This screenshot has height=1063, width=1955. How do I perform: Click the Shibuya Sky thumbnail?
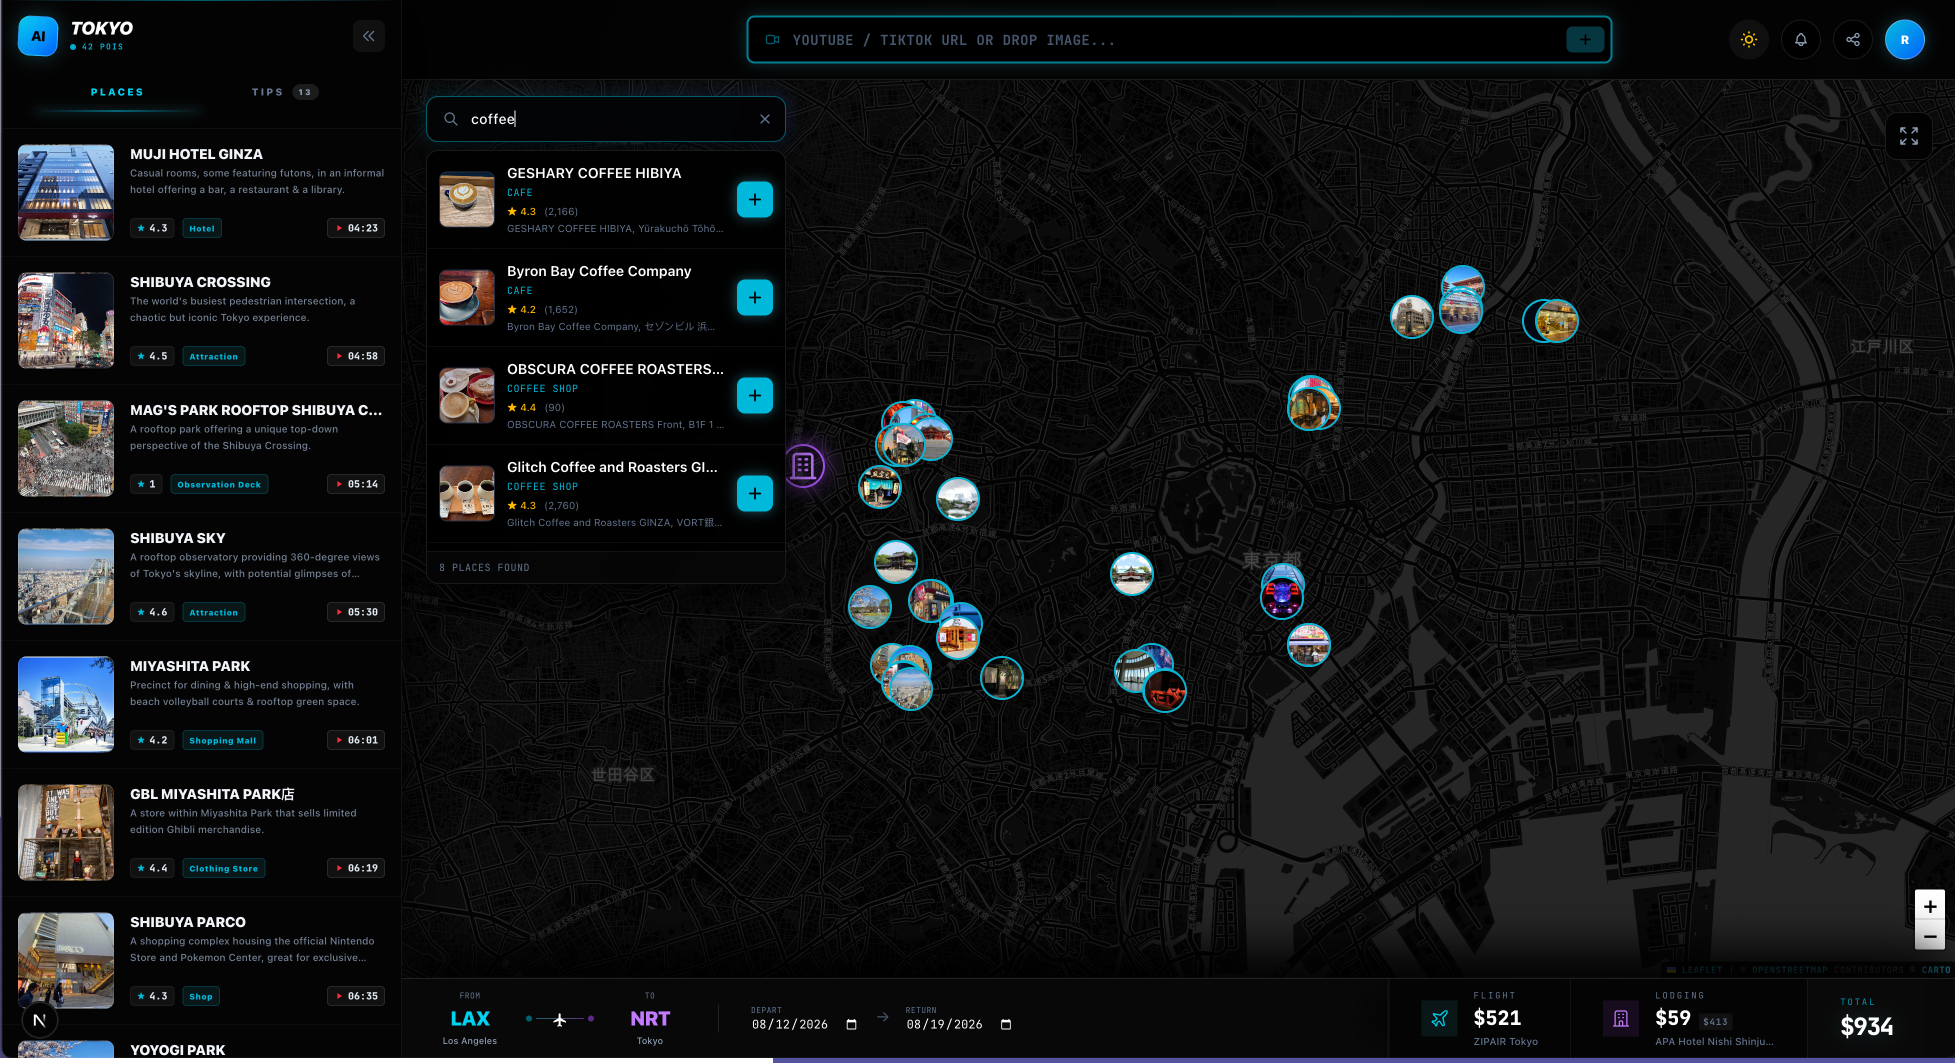coord(65,576)
